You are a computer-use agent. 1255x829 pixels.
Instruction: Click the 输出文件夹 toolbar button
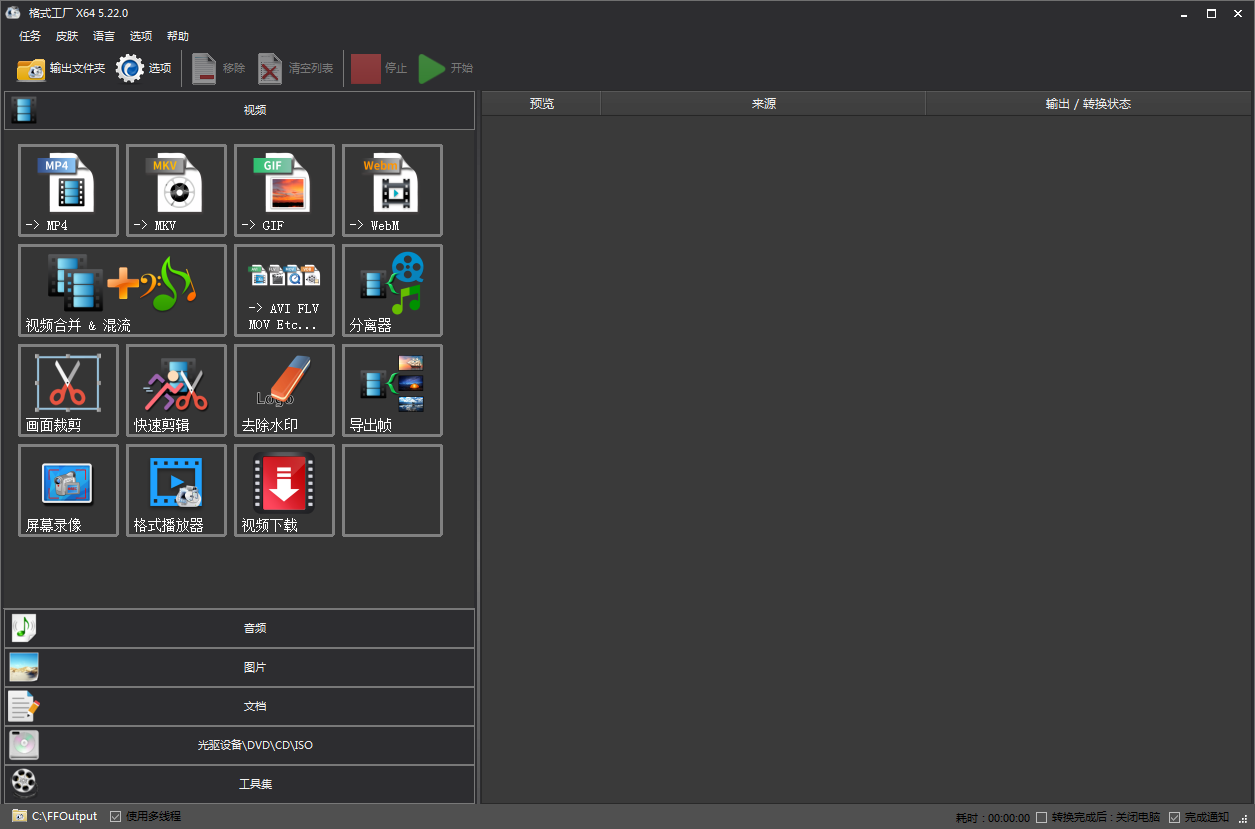[x=61, y=68]
